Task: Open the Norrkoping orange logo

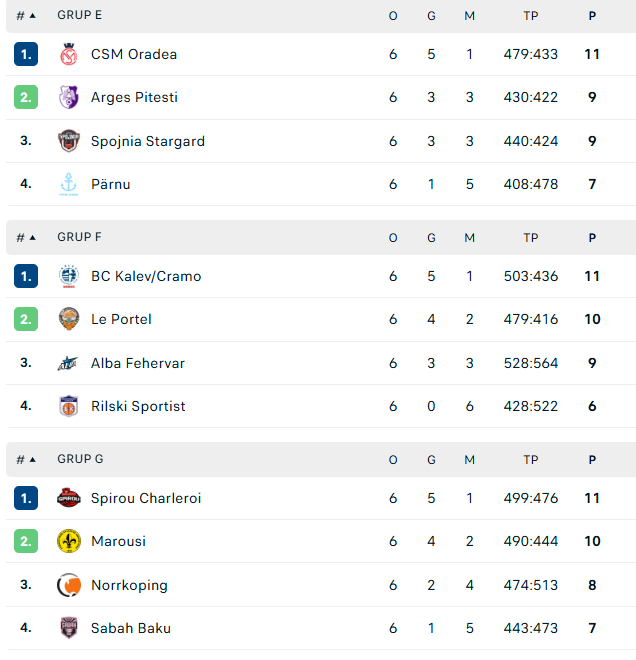Action: [69, 585]
